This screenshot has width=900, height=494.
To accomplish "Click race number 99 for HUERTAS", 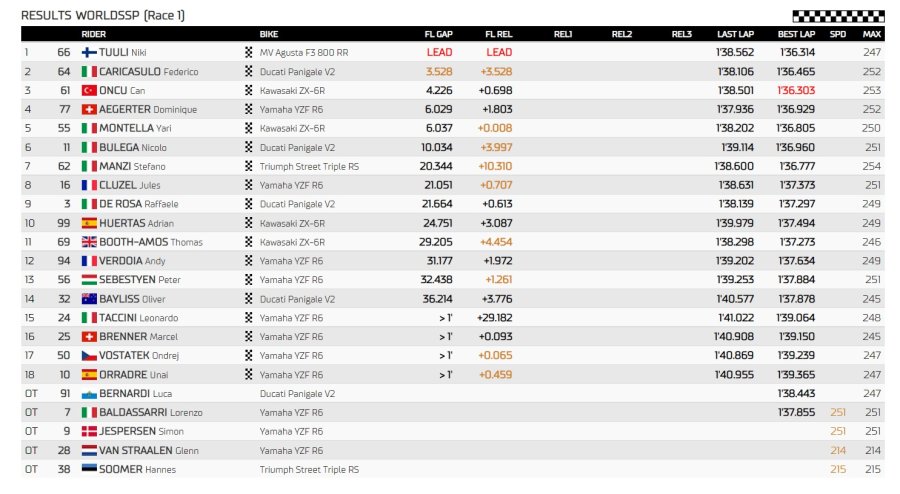I will click(64, 223).
